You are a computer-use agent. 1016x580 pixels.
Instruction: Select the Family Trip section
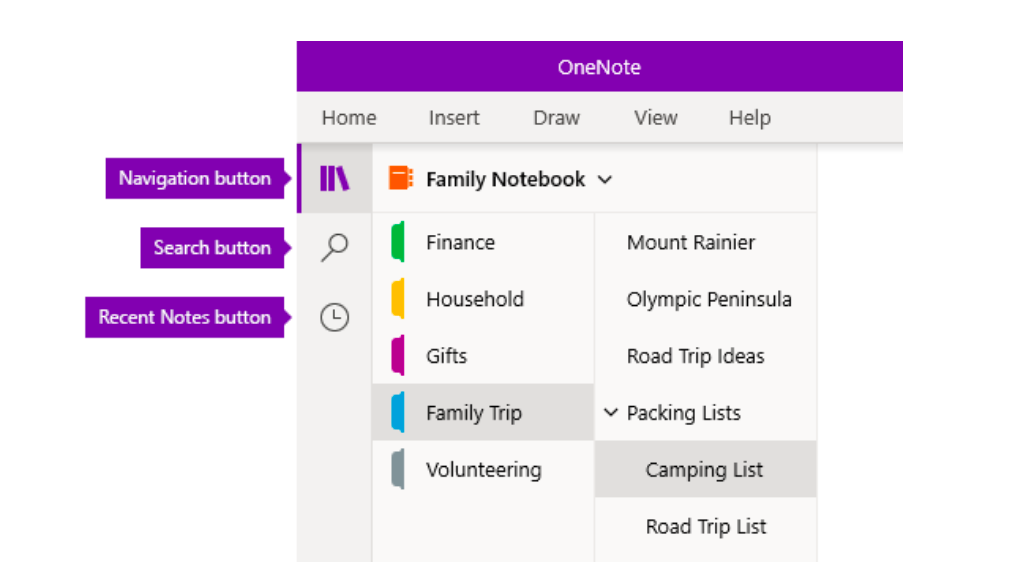tap(483, 412)
